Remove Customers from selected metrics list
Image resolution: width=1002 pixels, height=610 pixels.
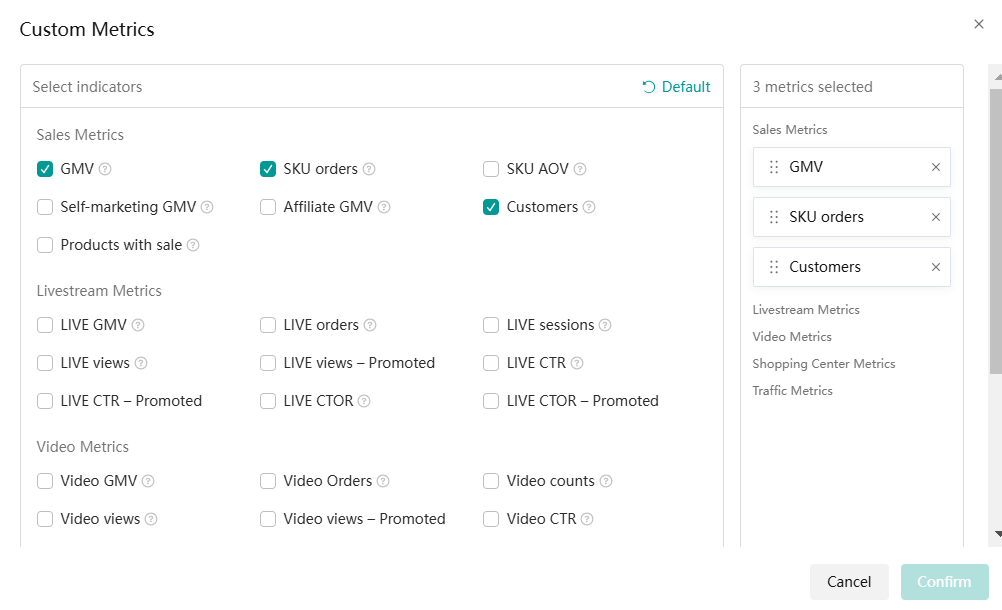(x=936, y=267)
